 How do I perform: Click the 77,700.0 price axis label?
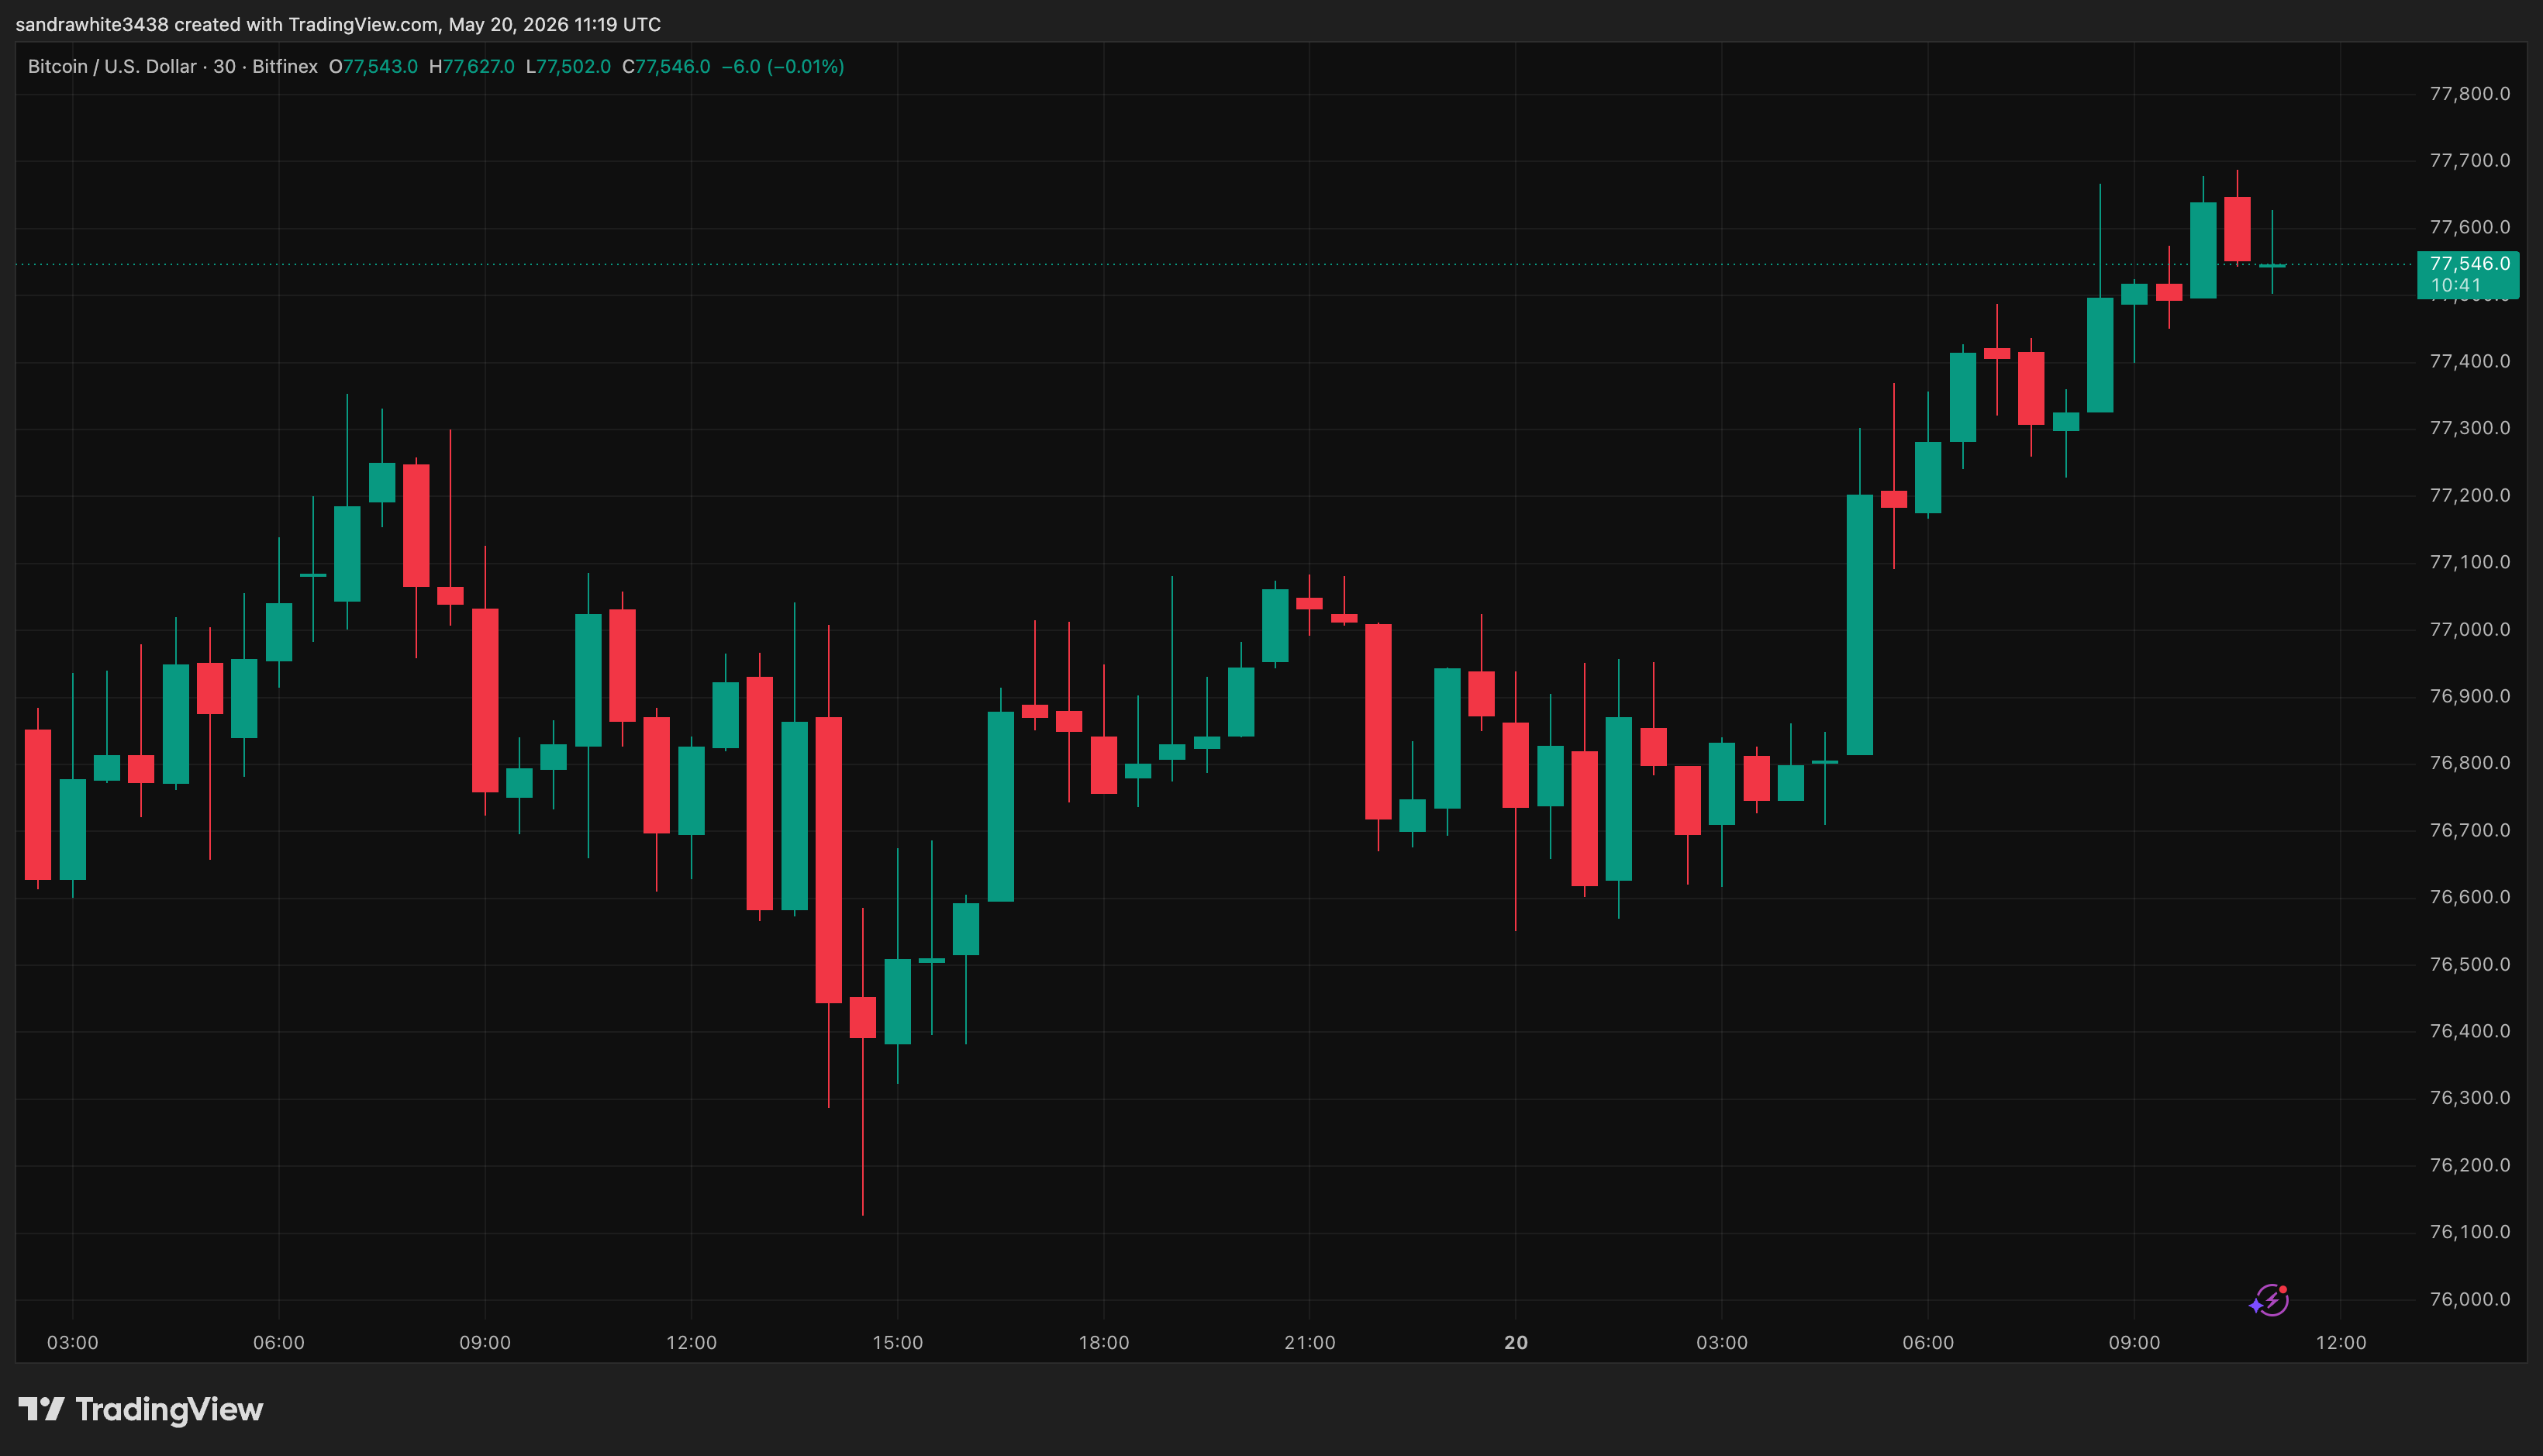2469,160
